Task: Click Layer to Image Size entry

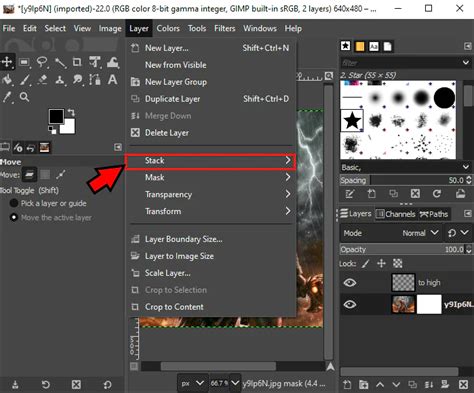Action: (x=211, y=256)
